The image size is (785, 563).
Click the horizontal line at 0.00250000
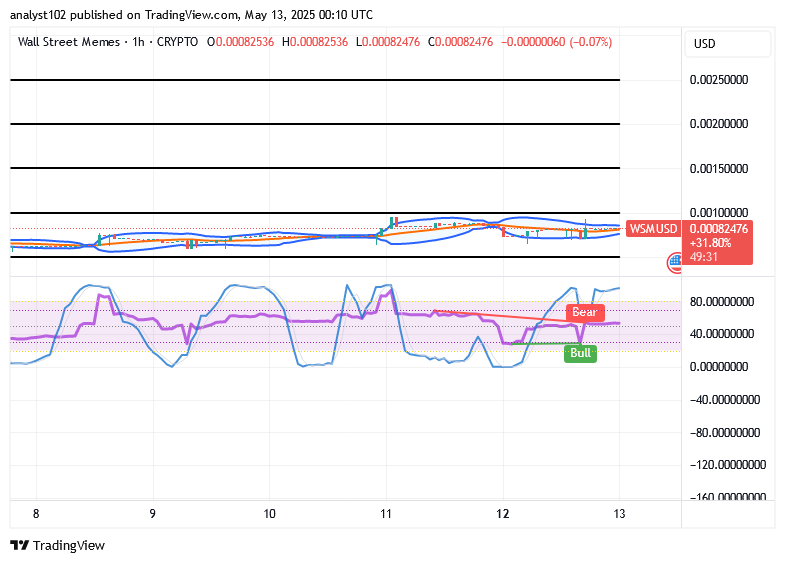tap(315, 80)
